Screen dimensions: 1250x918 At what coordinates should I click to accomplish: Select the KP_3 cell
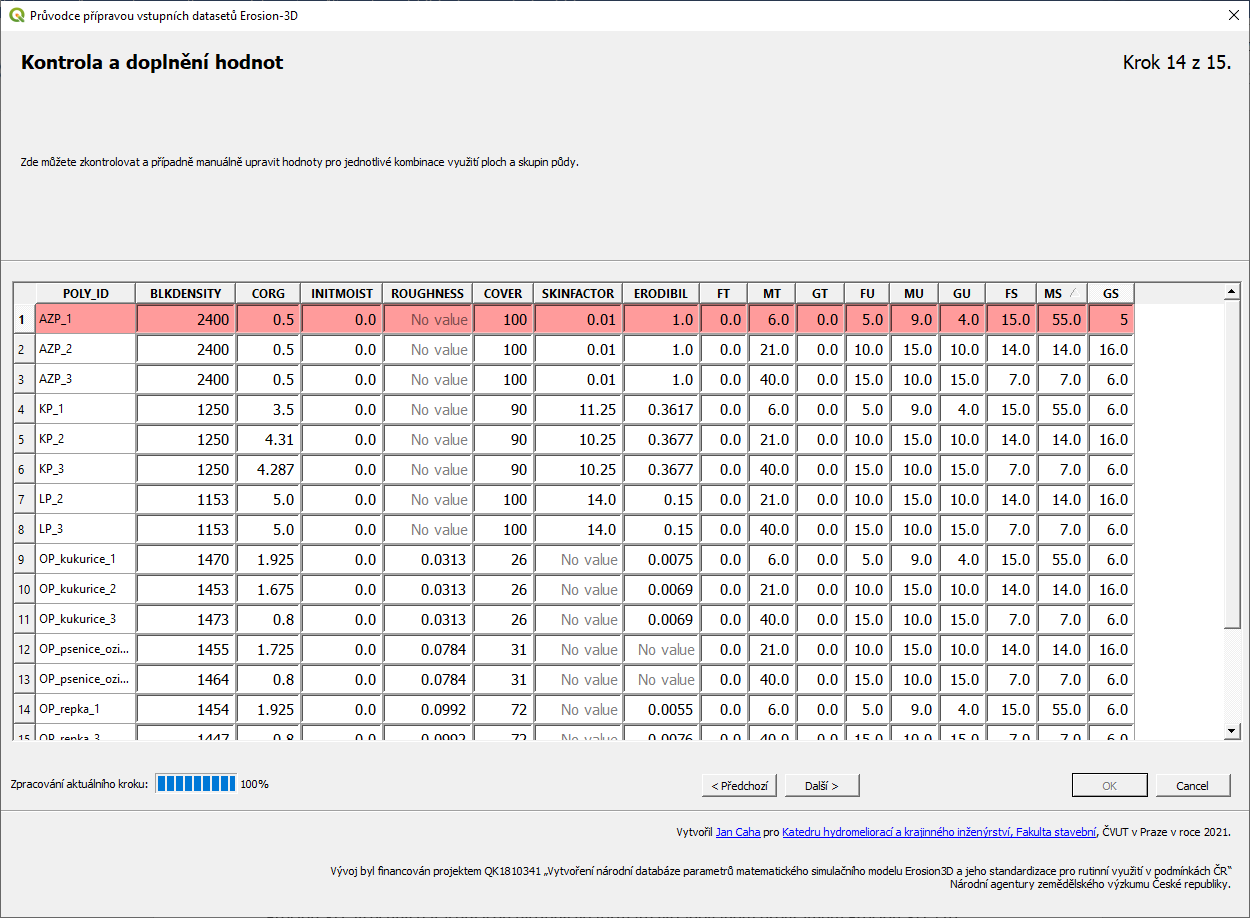(86, 469)
